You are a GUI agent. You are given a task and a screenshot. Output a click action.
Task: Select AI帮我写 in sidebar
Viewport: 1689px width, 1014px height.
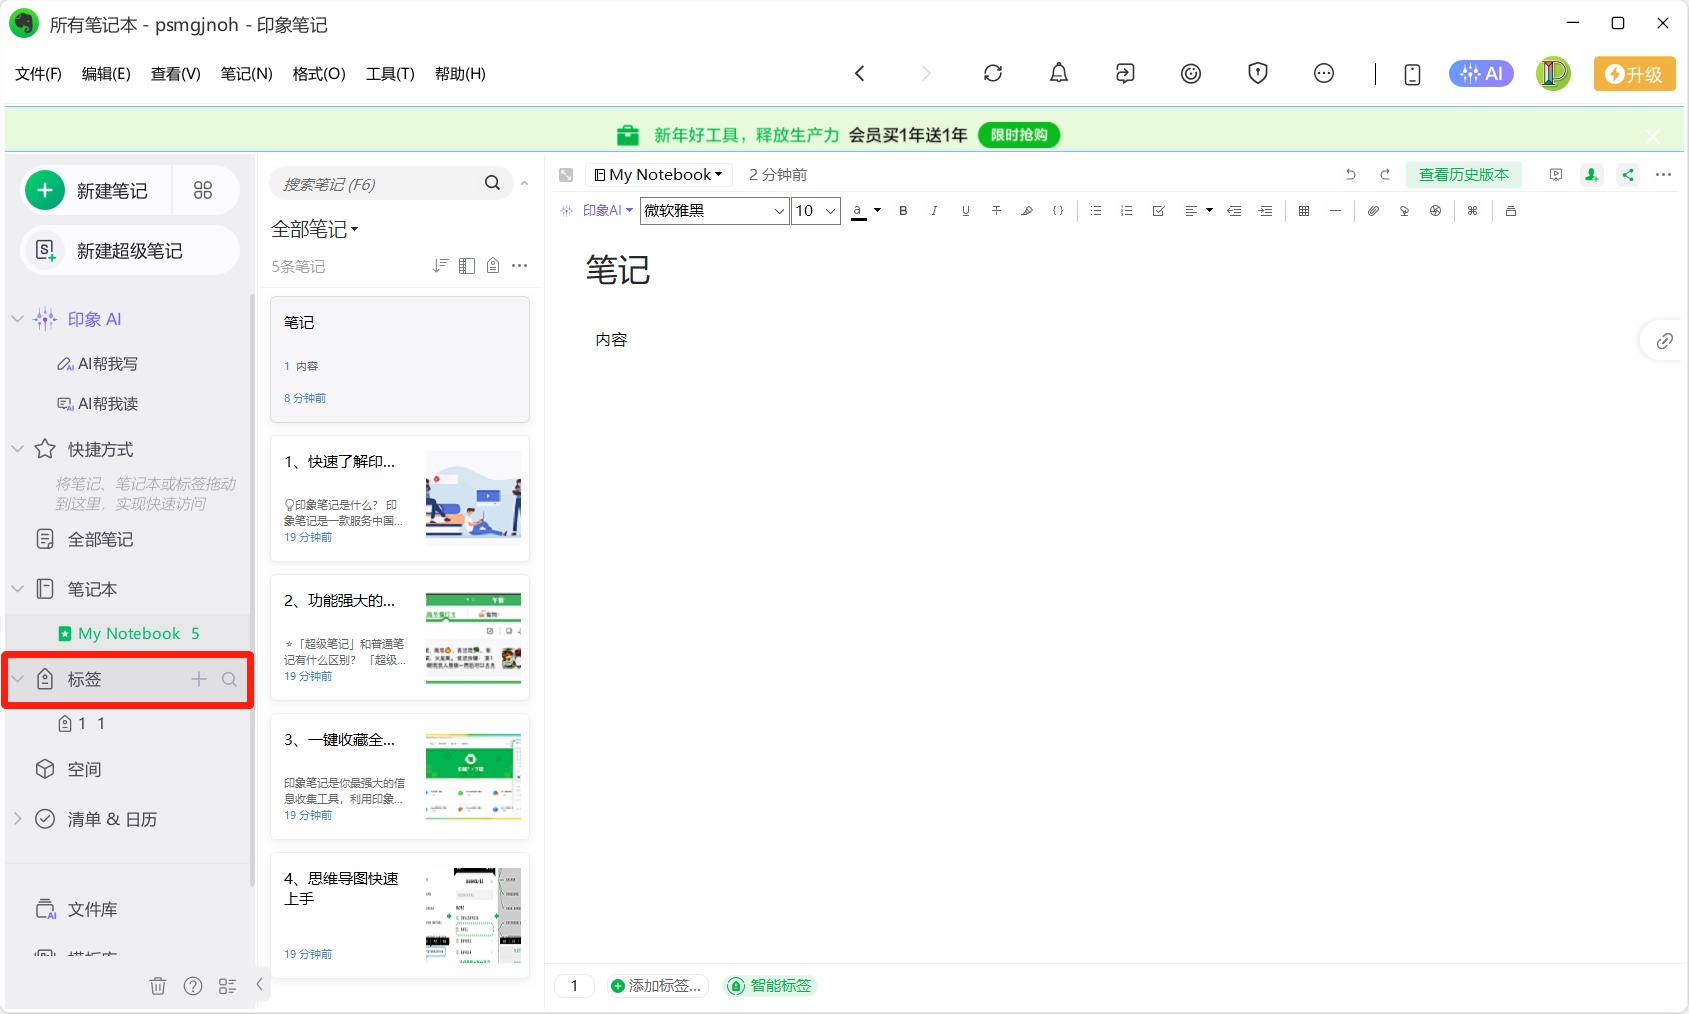point(98,364)
